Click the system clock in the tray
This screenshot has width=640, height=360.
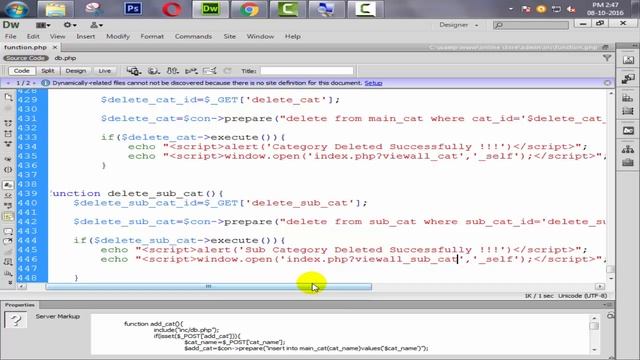(x=605, y=9)
